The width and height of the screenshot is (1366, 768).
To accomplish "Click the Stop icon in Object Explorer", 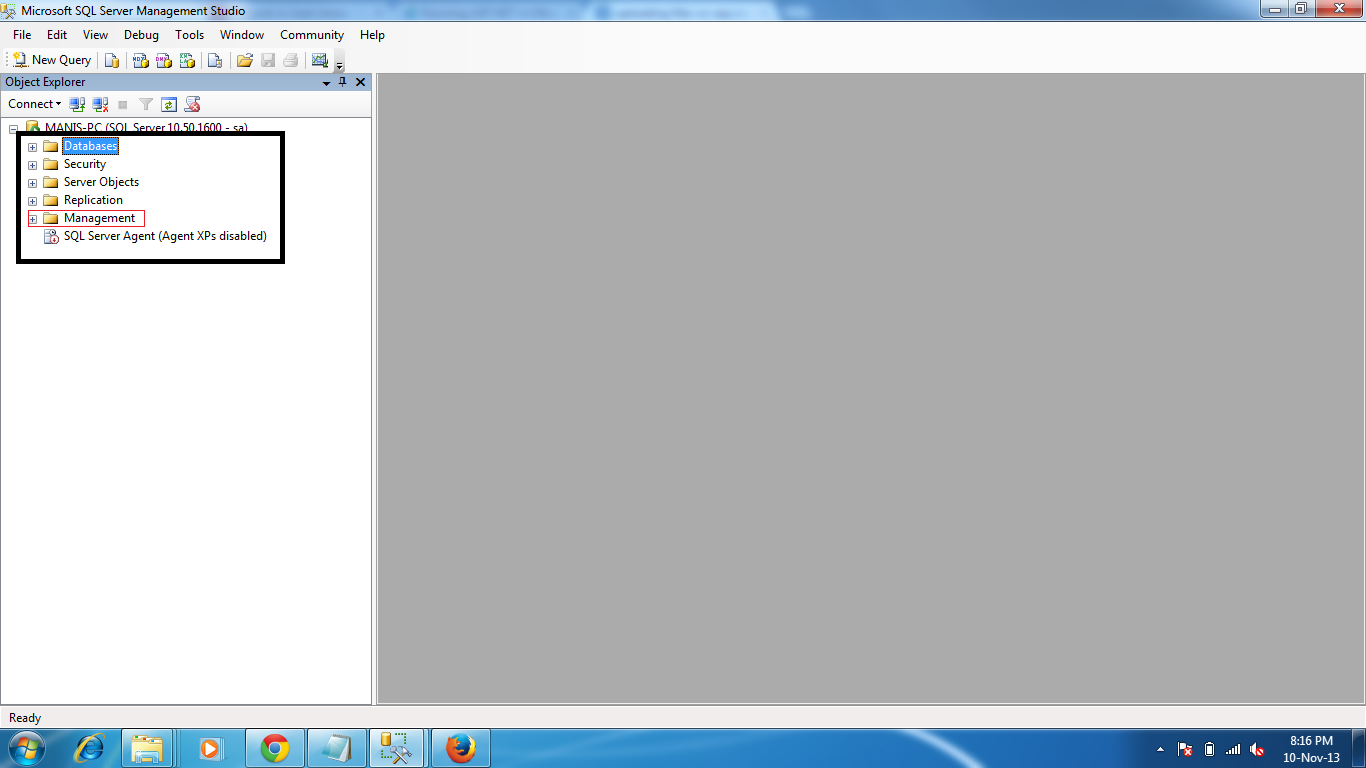I will 123,104.
